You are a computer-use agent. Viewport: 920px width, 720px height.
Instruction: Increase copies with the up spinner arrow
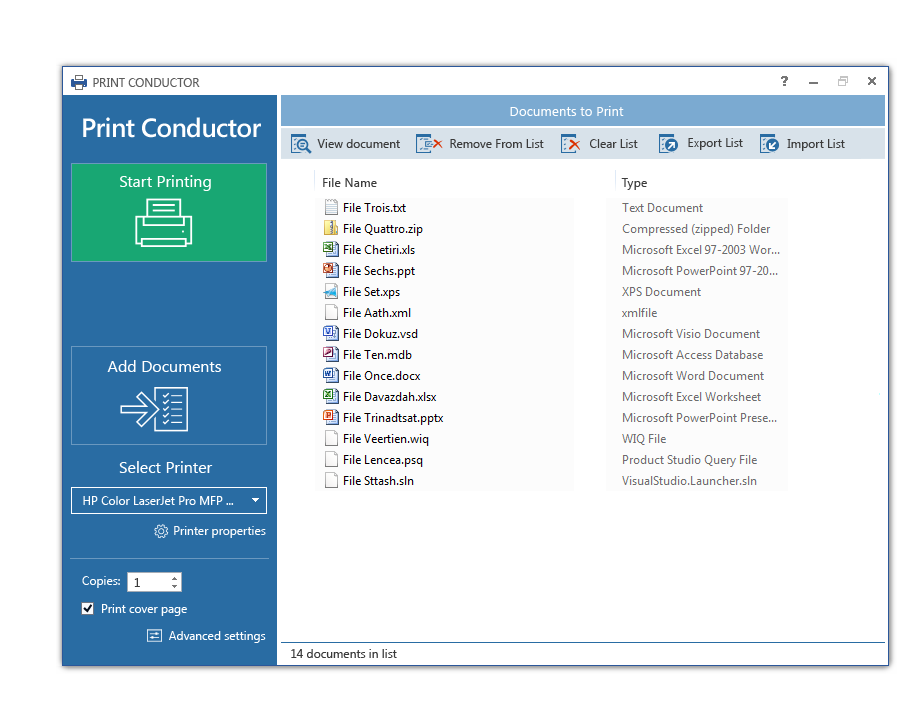[x=174, y=577]
